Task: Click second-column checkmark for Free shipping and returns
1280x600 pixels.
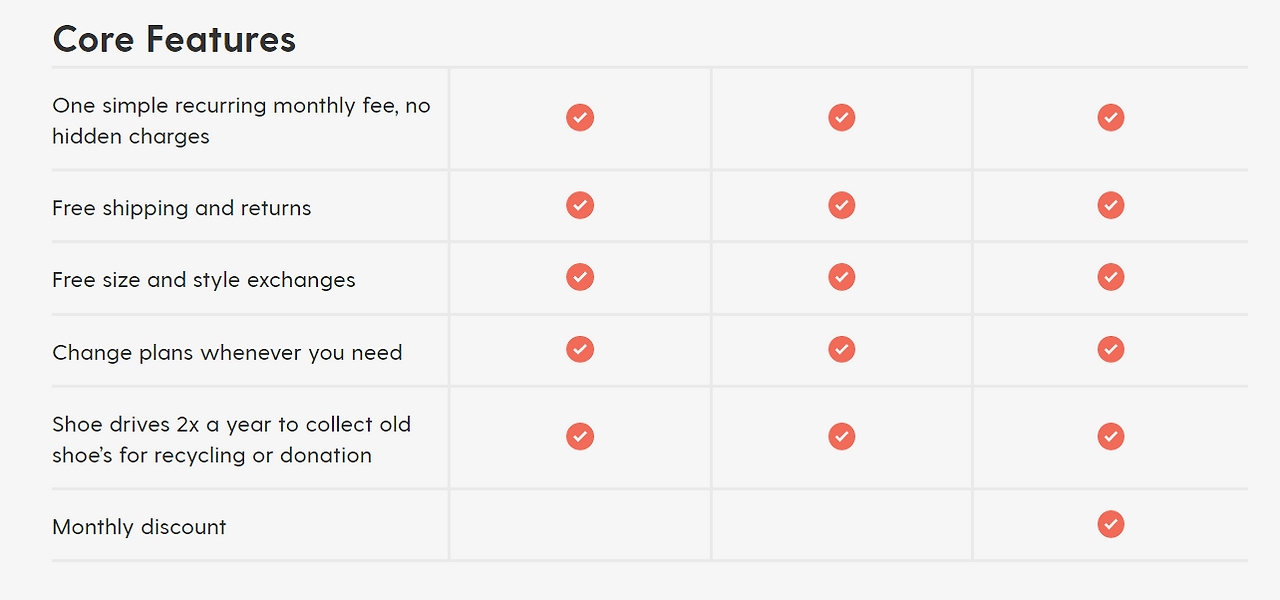Action: pos(842,205)
